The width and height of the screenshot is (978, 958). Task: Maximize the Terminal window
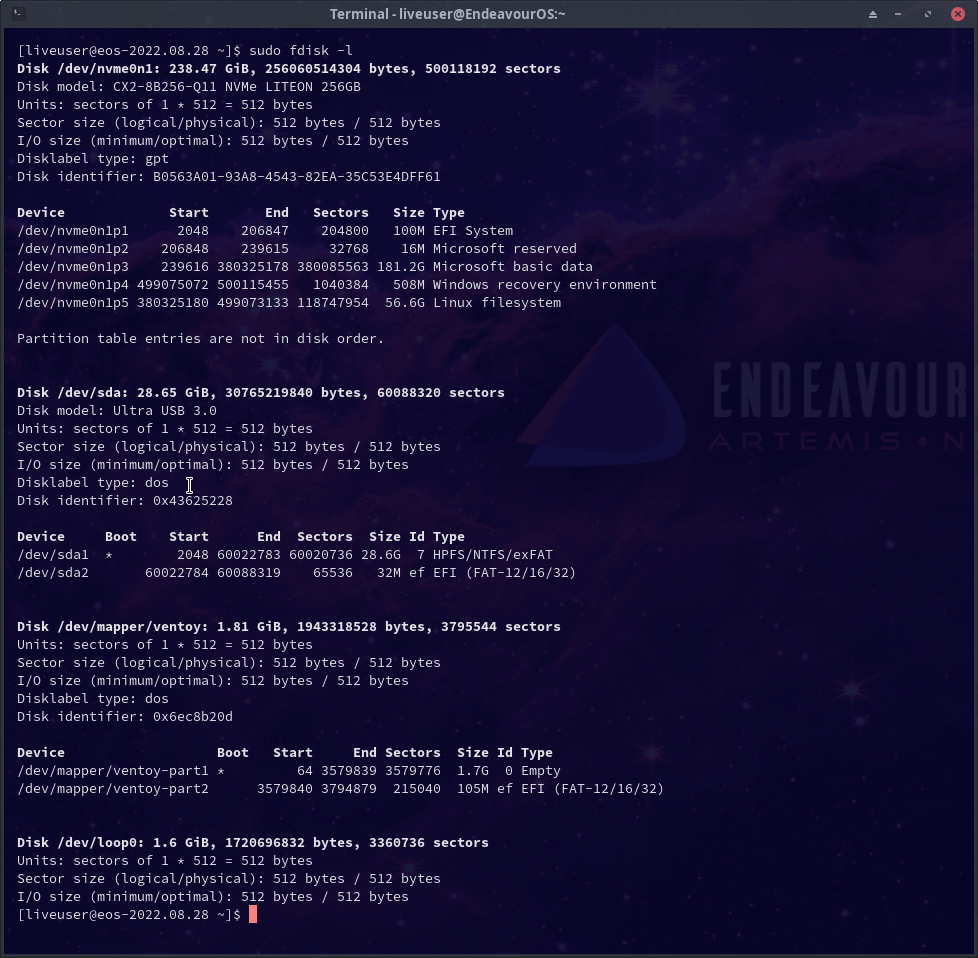coord(928,14)
